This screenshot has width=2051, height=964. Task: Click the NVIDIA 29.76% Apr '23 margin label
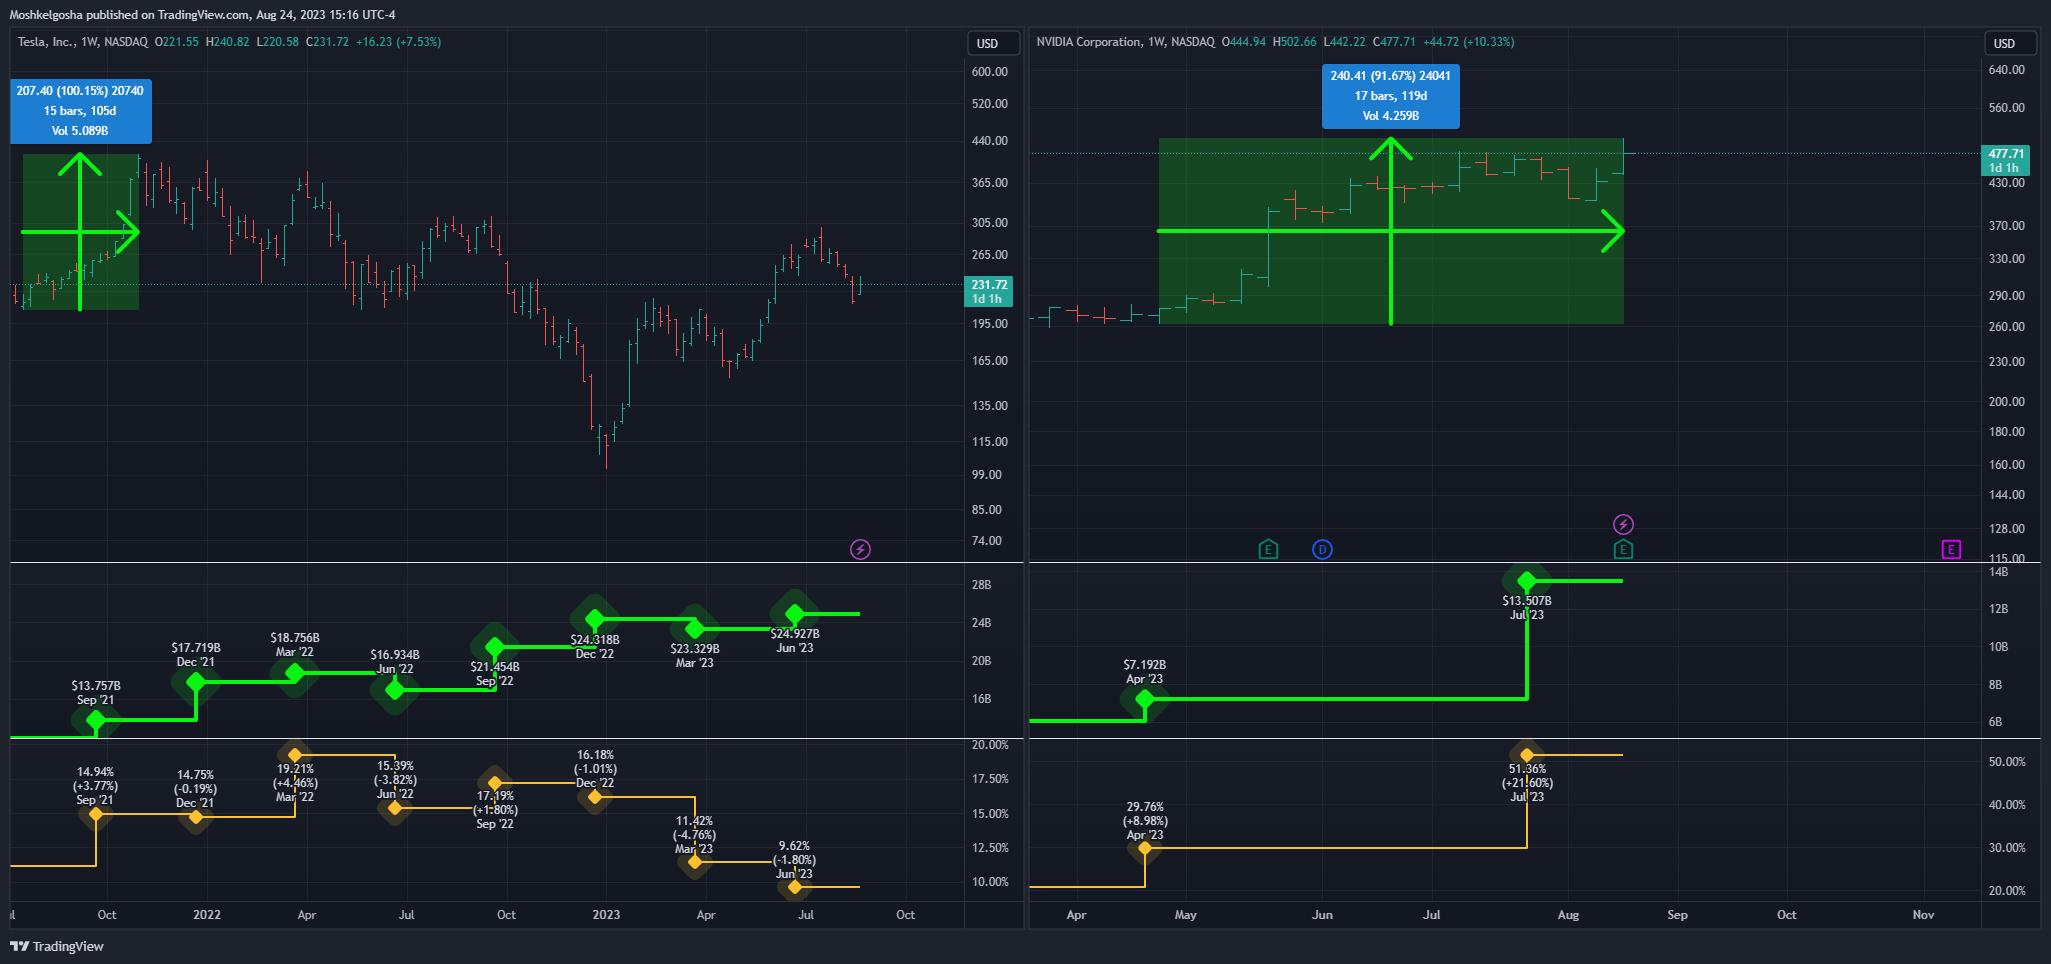pyautogui.click(x=1145, y=821)
